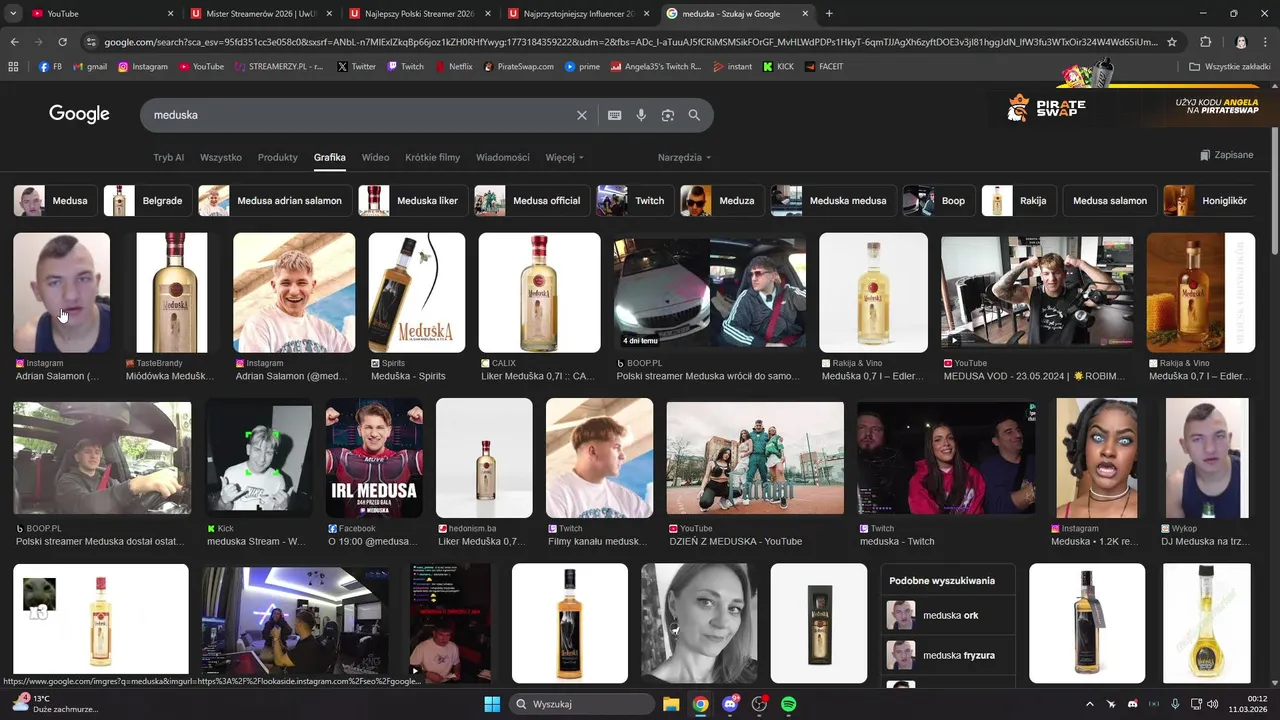Filter by the Medusa adrian salamon chip

[x=274, y=200]
